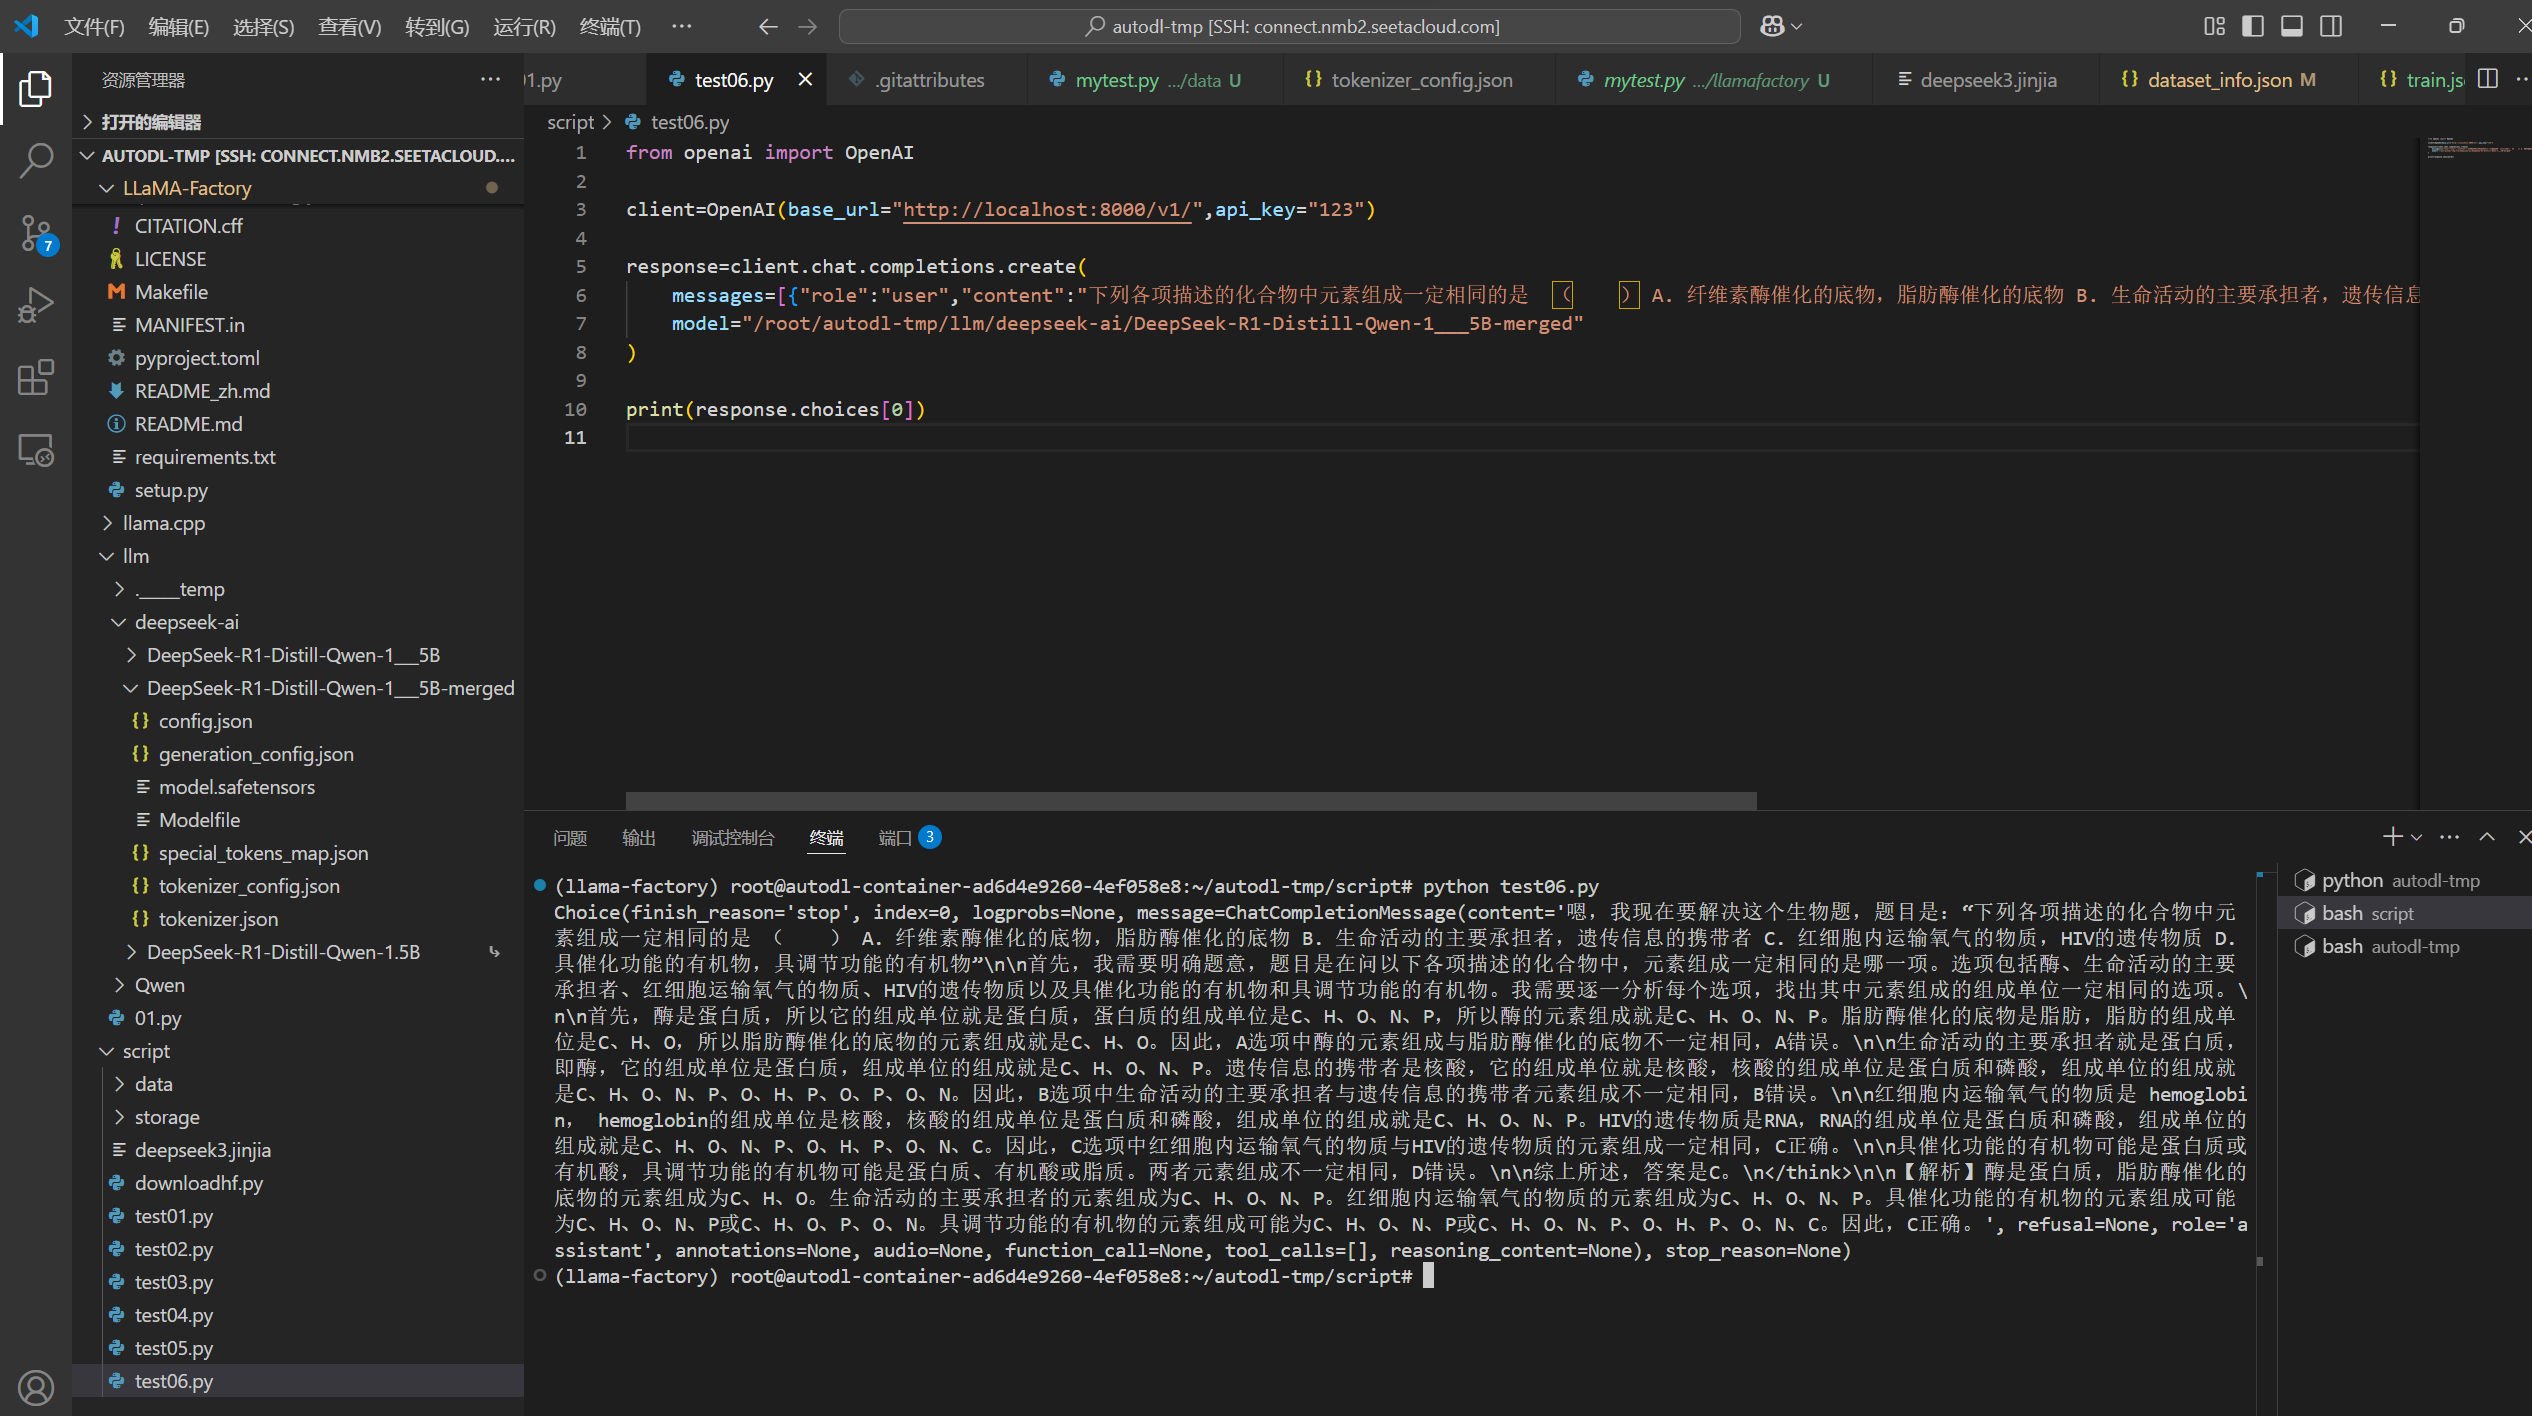Expand the 打开的编辑器 section

(x=299, y=121)
